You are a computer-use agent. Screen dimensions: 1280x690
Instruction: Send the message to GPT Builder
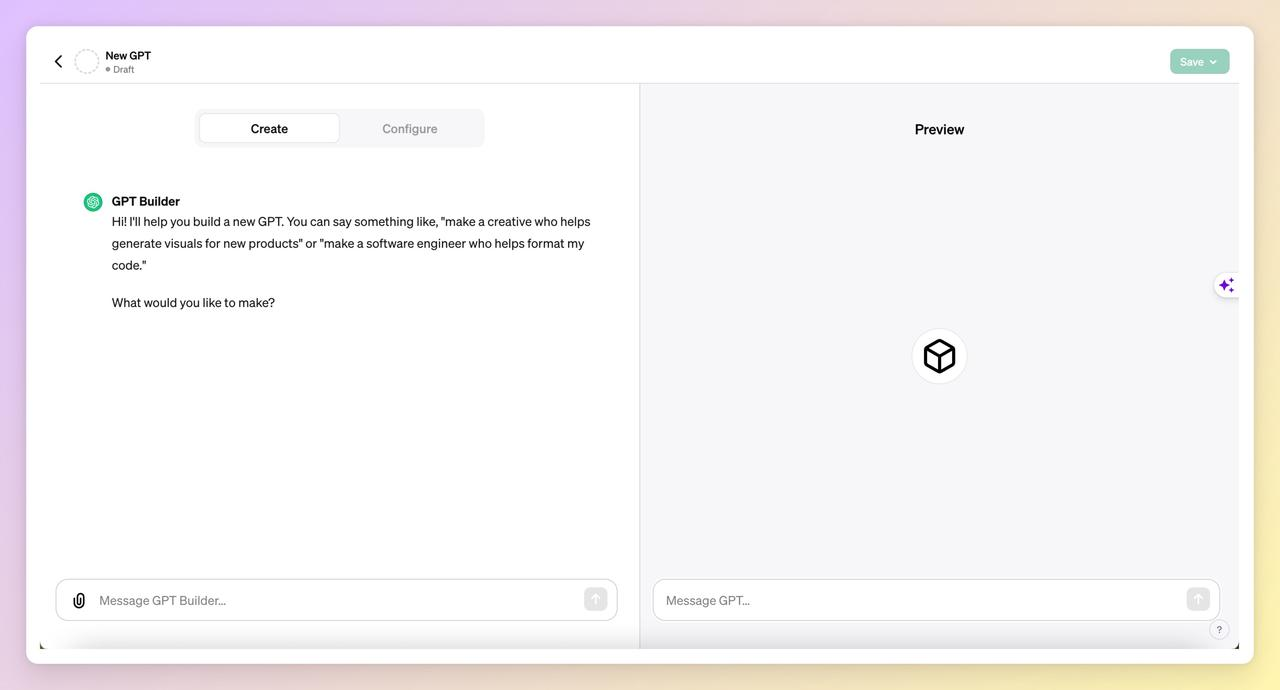point(596,599)
